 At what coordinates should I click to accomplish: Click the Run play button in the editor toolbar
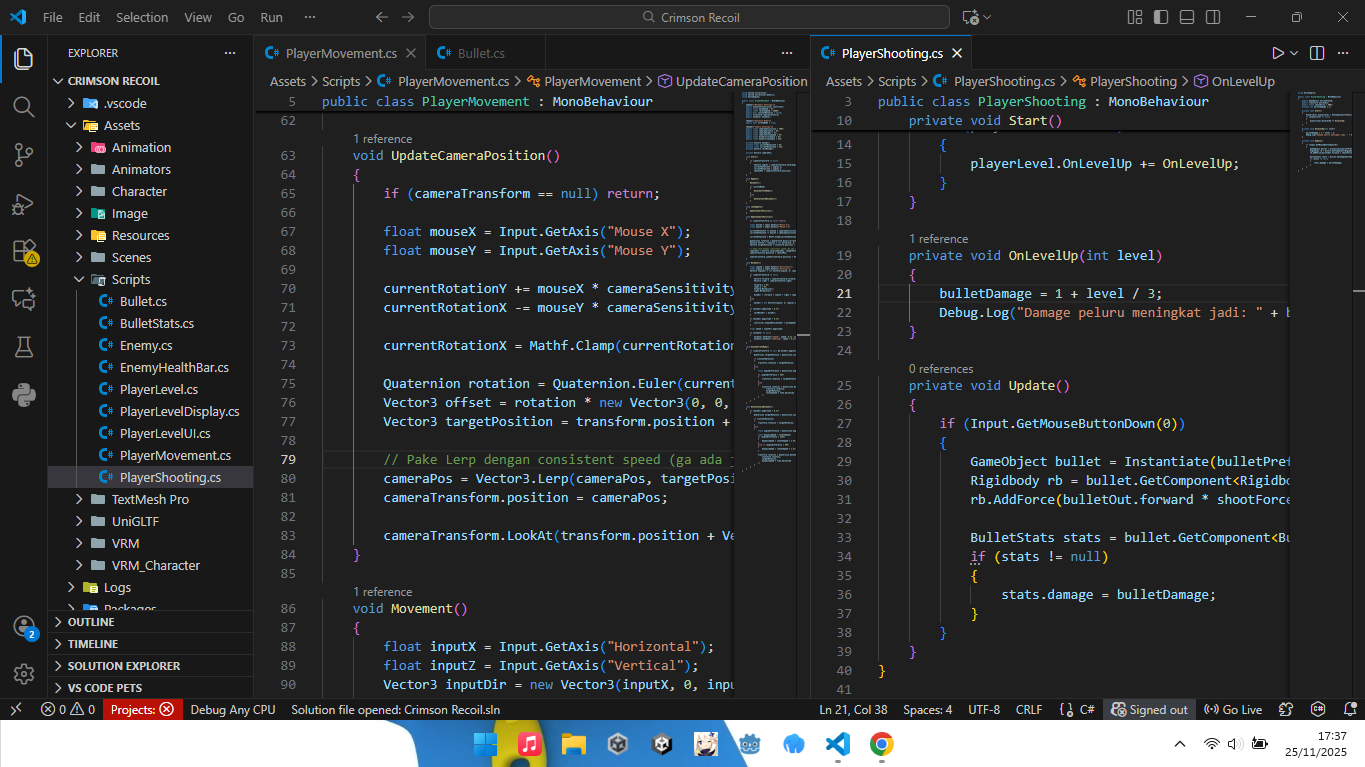(1277, 53)
